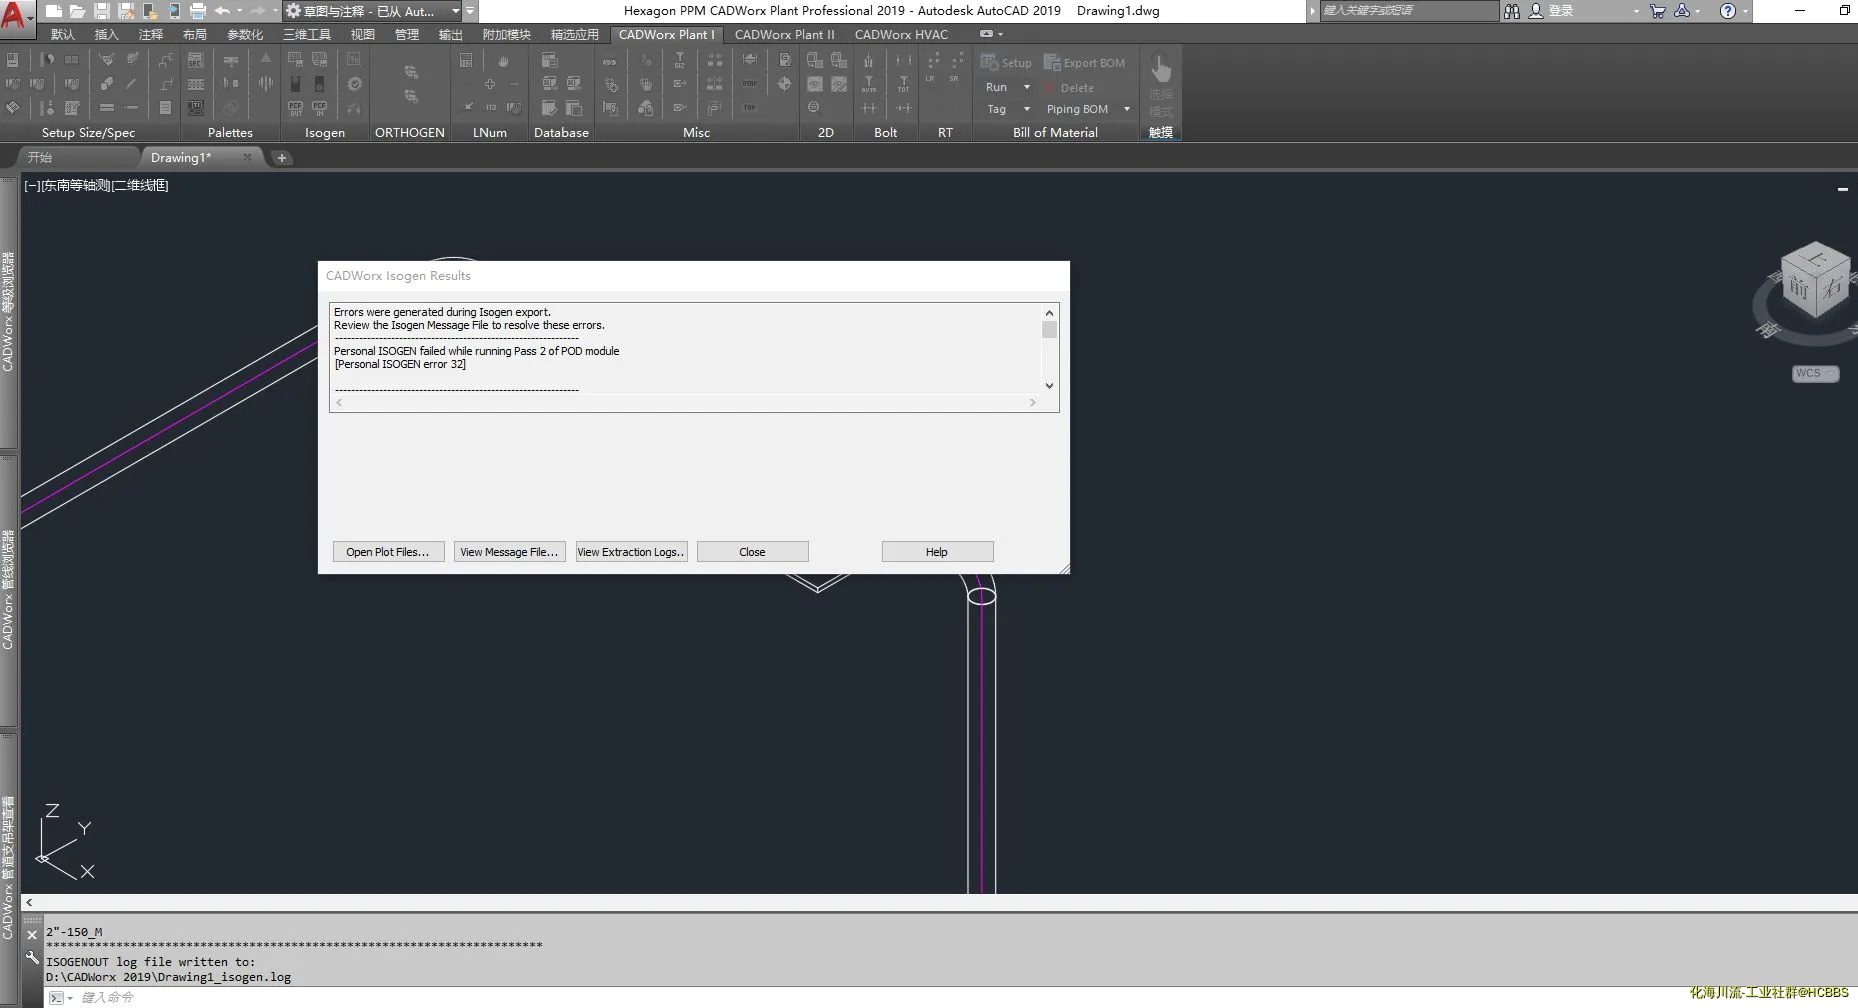
Task: Click the touch mode hand icon
Action: (1160, 70)
